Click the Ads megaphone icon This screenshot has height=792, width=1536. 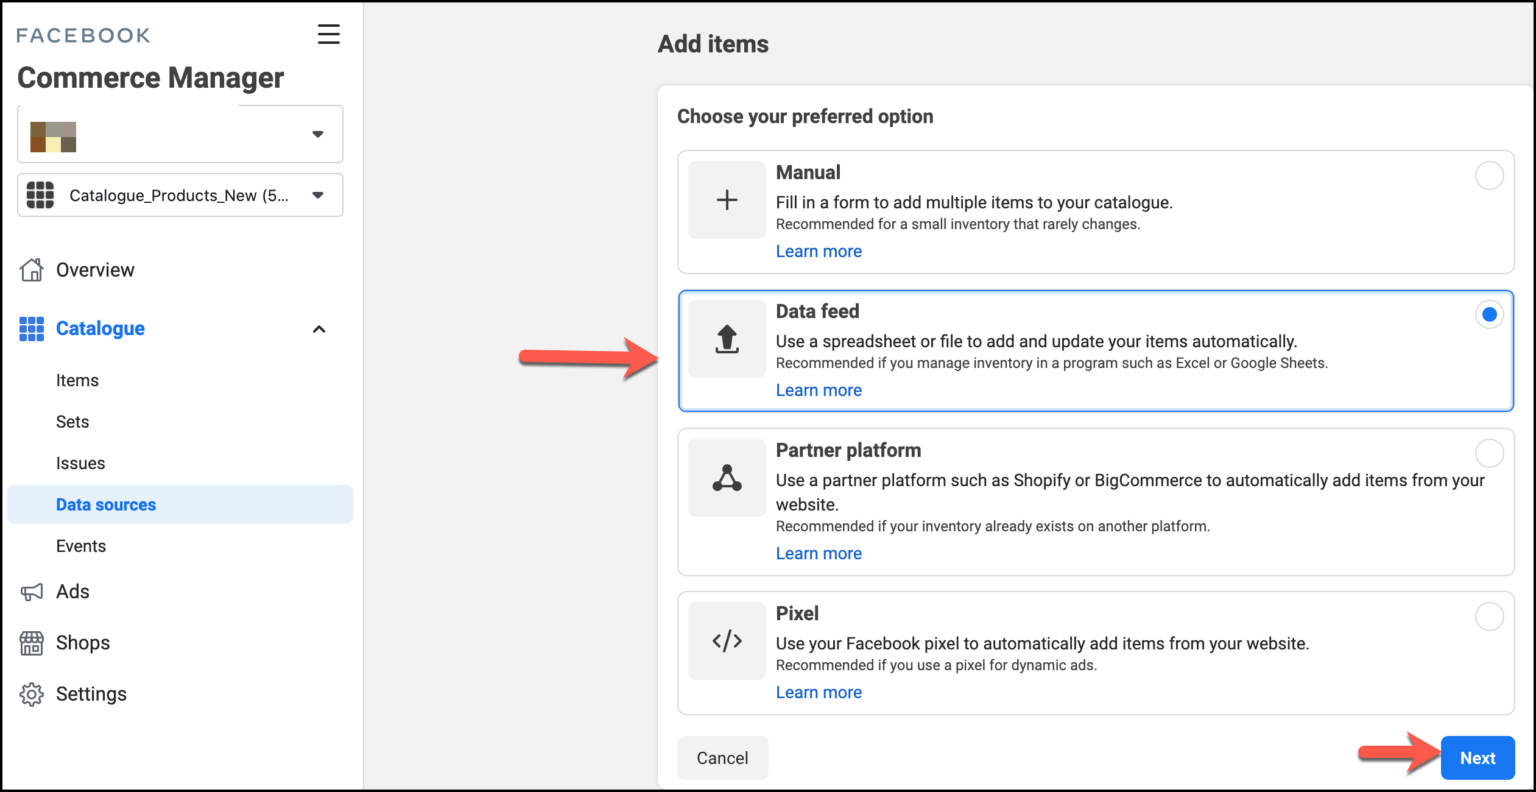31,591
